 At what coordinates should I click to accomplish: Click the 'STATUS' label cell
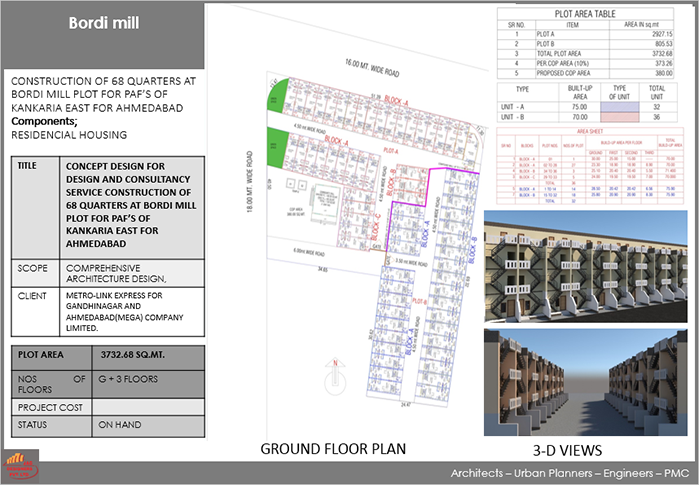(52, 427)
